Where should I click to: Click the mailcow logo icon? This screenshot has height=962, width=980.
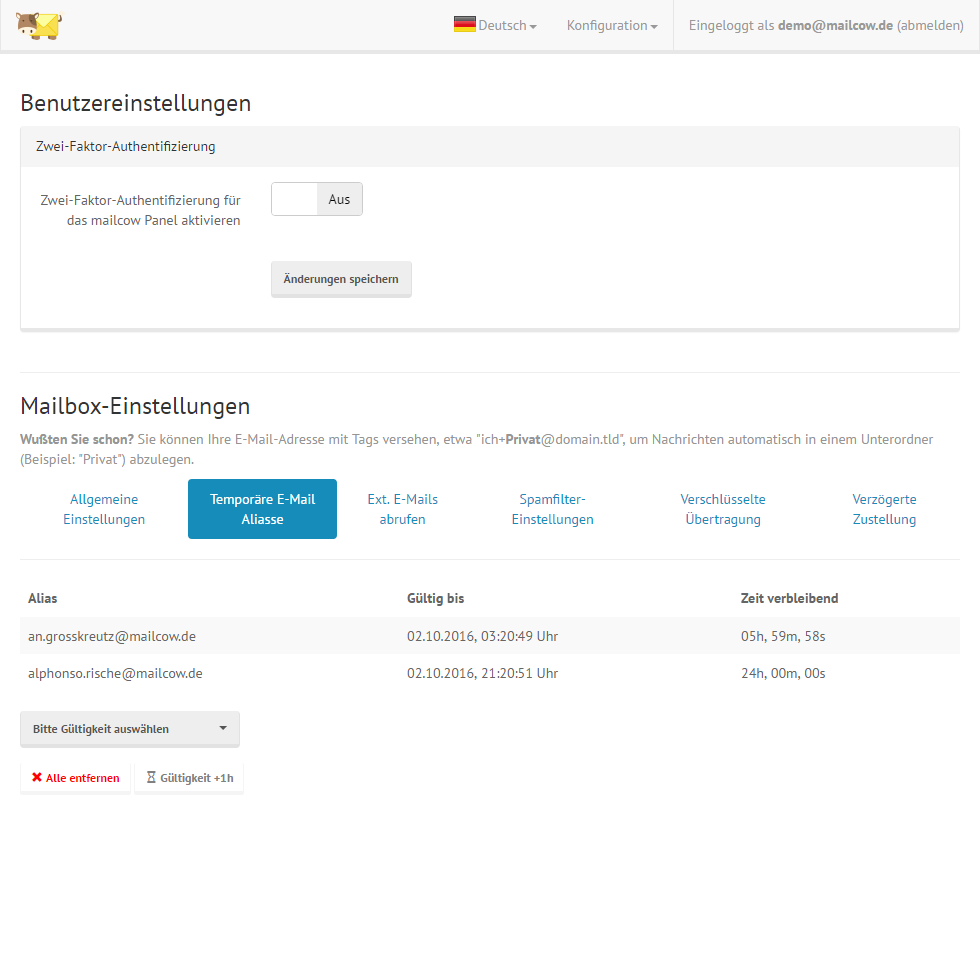click(x=39, y=26)
